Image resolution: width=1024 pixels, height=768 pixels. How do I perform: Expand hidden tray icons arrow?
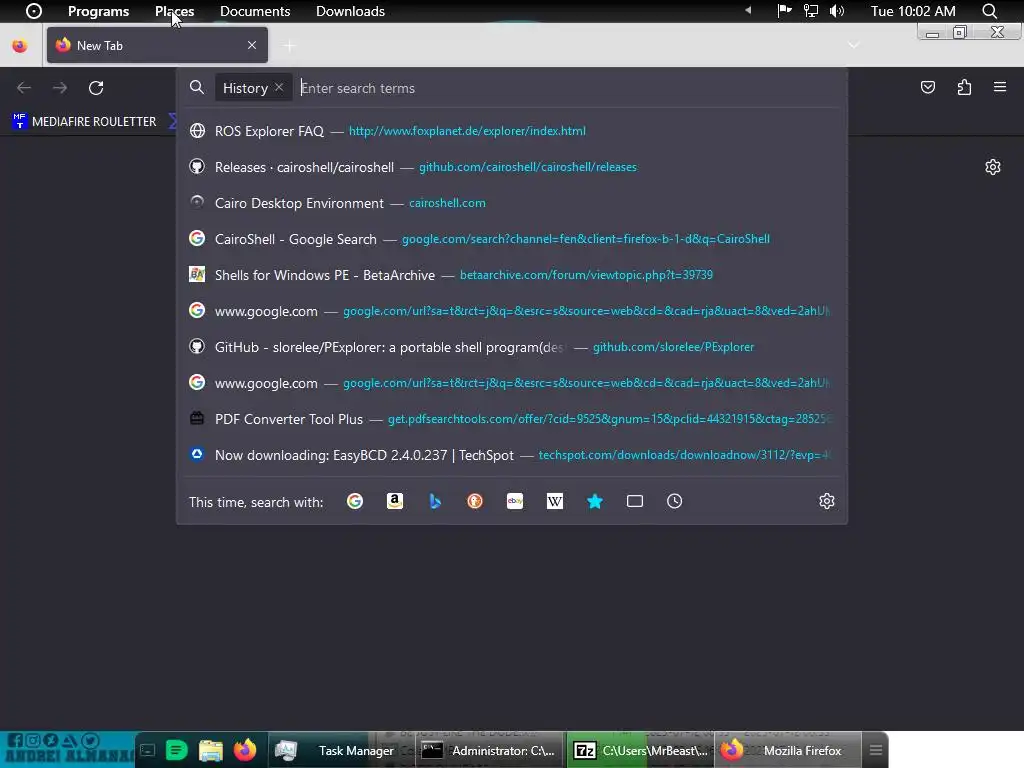[748, 10]
